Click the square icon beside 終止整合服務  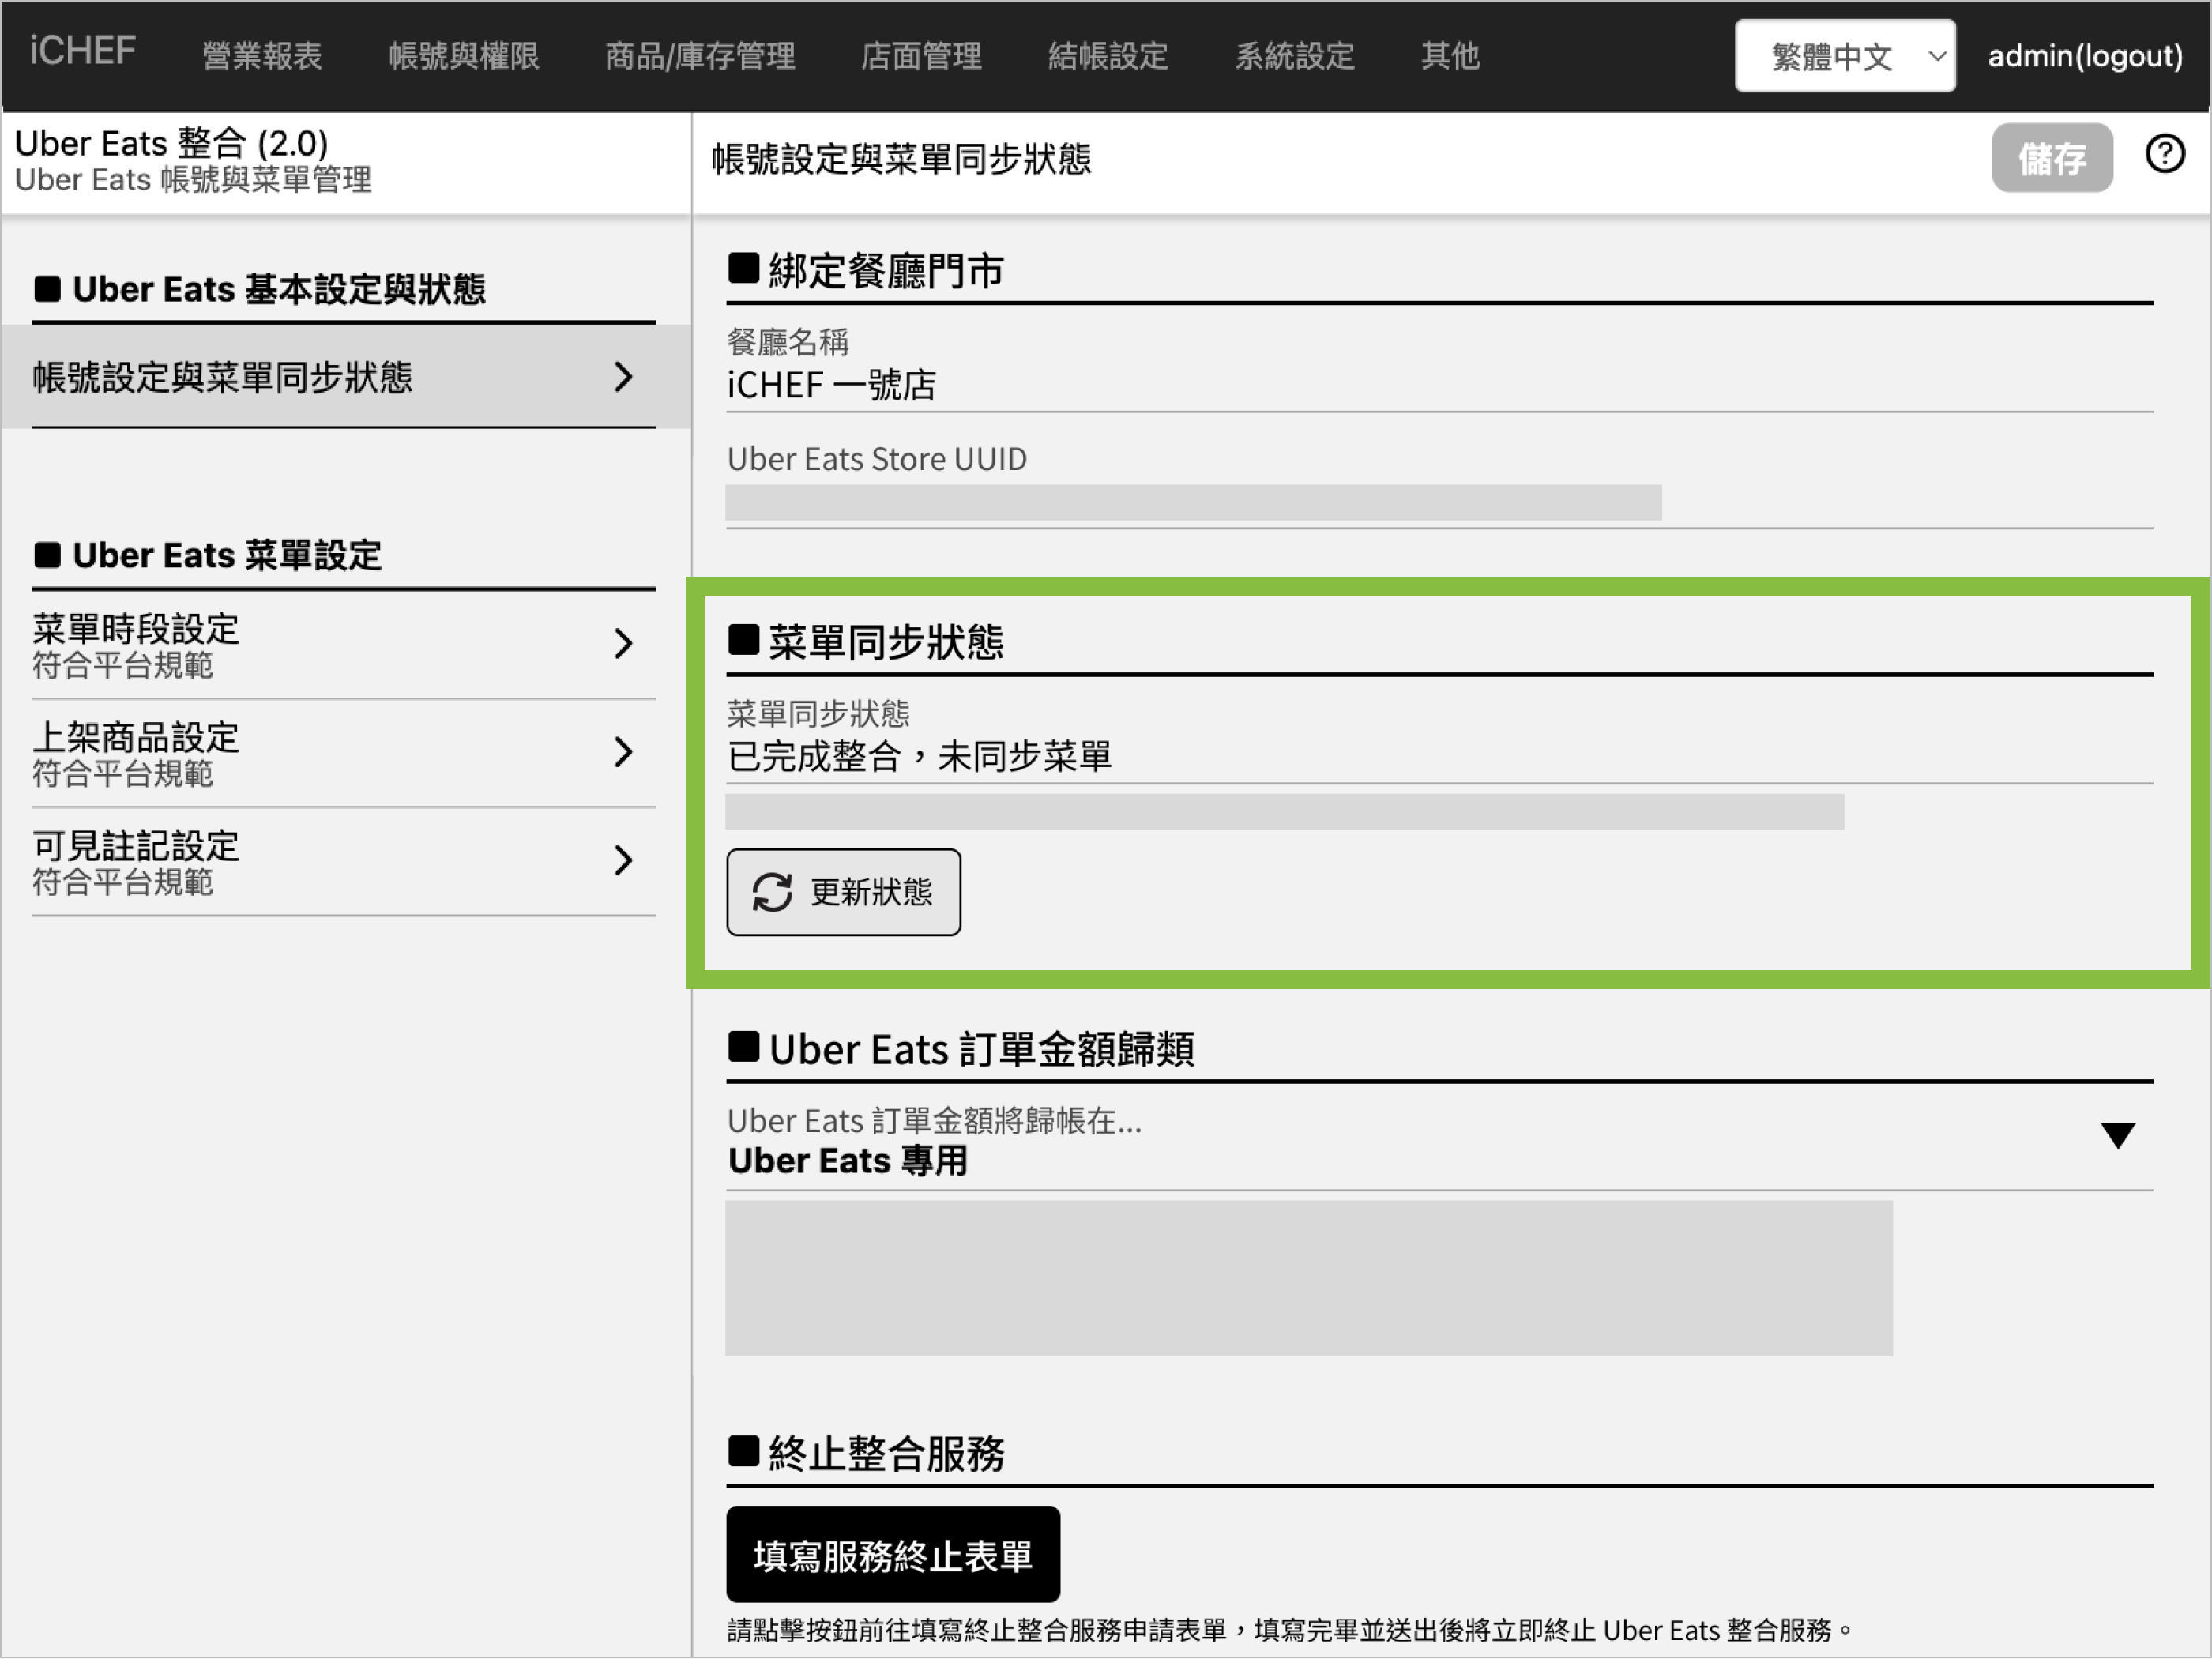(x=744, y=1452)
